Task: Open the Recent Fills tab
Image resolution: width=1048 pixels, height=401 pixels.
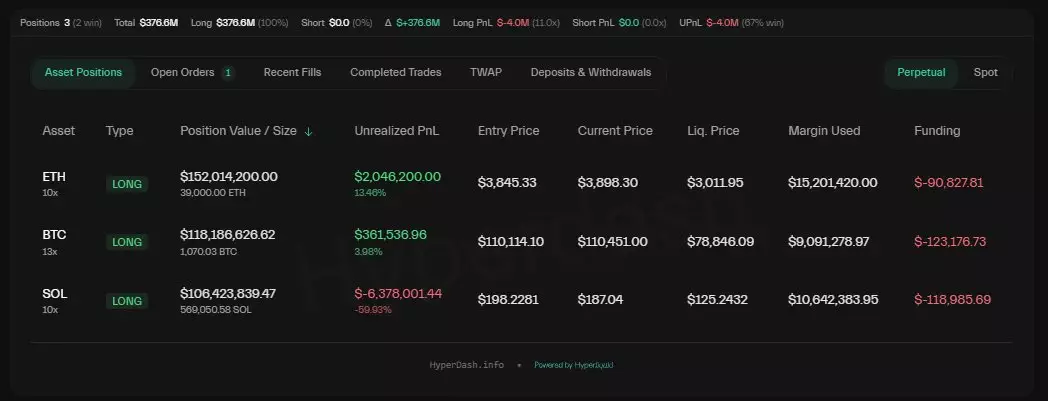Action: click(x=292, y=73)
